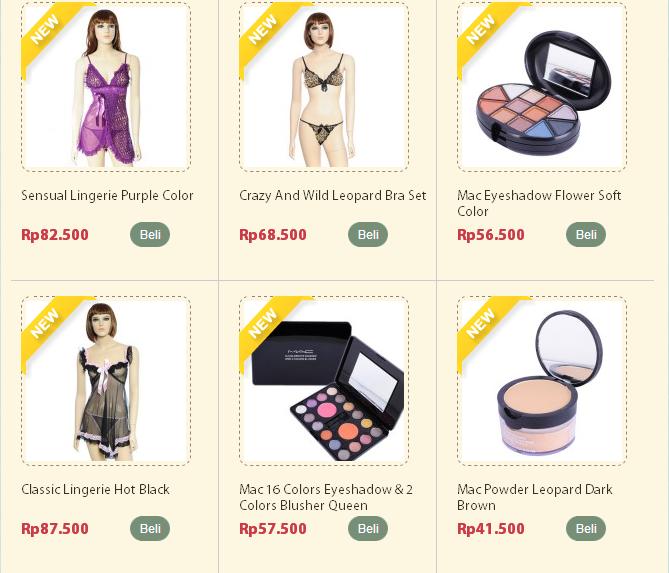
Task: Buy the Mac 16 Colors Eyeshadow item
Action: (x=368, y=529)
